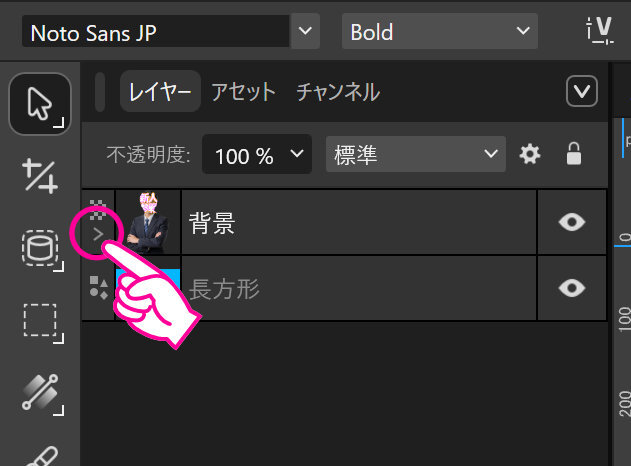Click the 背景 layer thumbnail
631x466 pixels.
point(148,222)
